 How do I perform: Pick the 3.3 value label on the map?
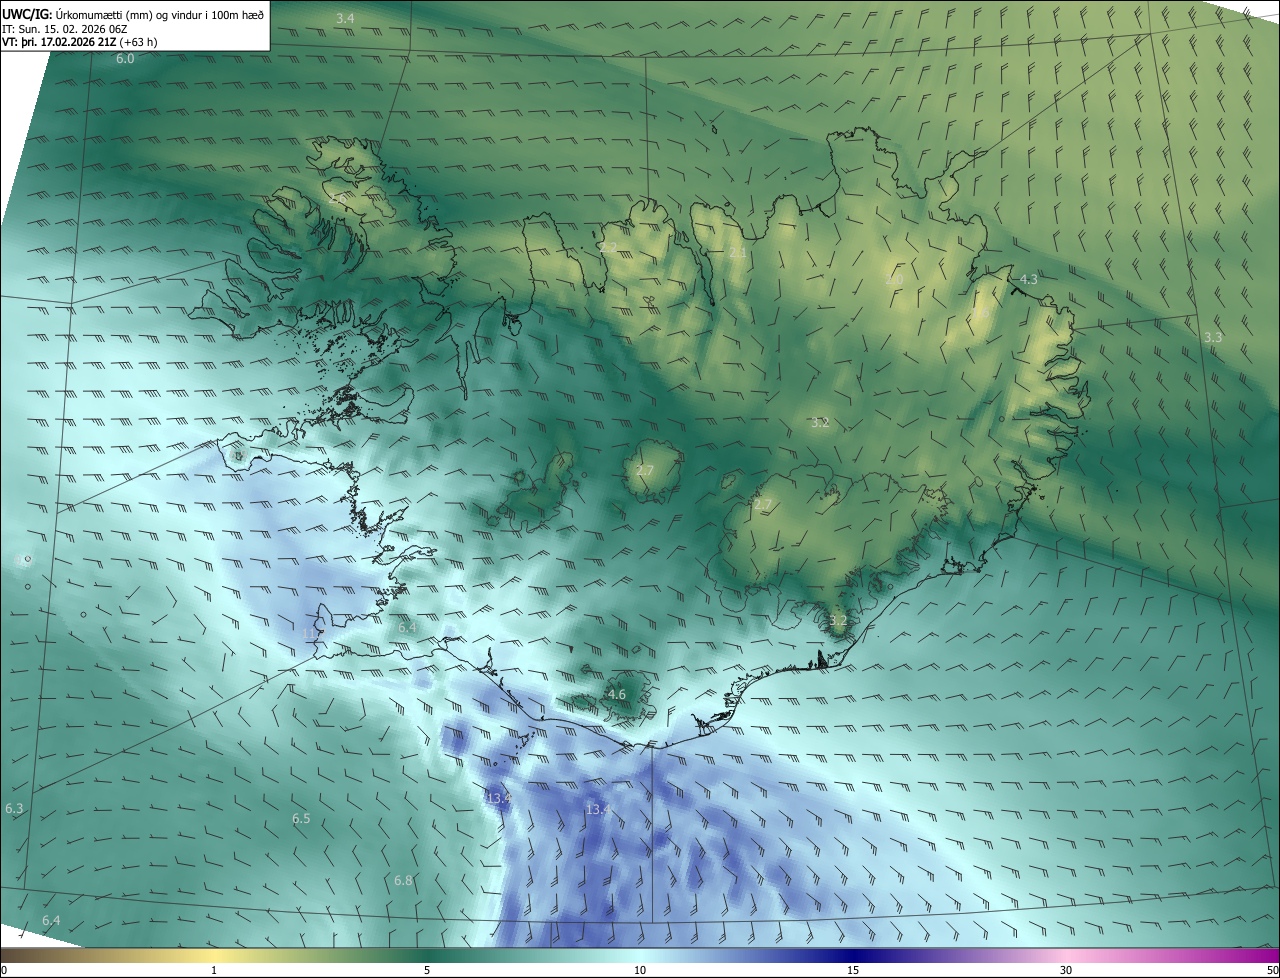pos(1213,338)
